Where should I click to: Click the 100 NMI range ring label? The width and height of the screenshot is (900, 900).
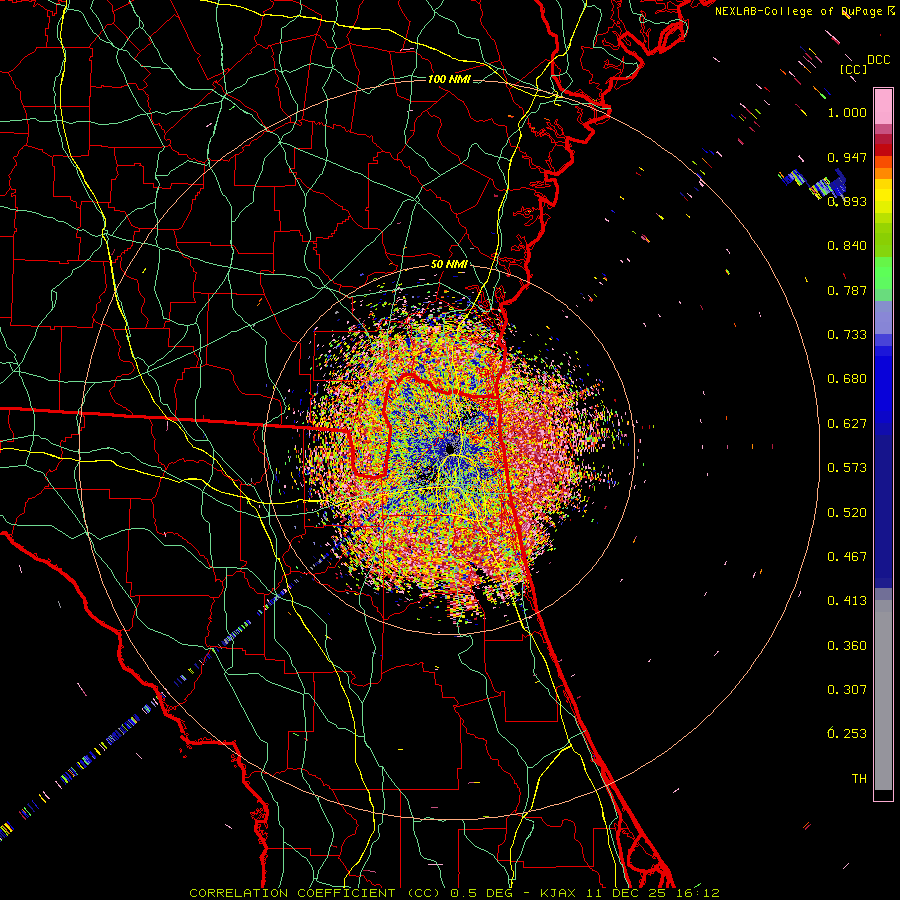[x=449, y=79]
